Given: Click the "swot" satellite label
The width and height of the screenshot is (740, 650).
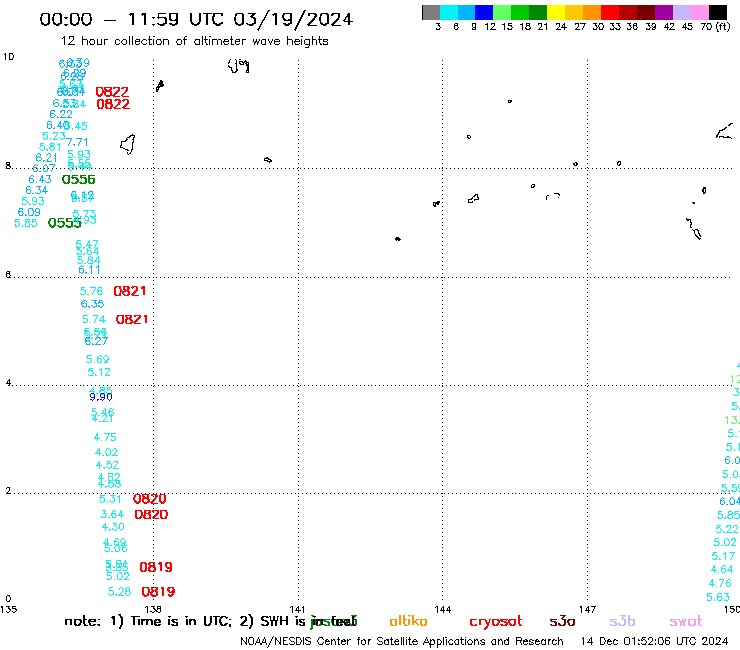Looking at the screenshot, I should (x=685, y=622).
